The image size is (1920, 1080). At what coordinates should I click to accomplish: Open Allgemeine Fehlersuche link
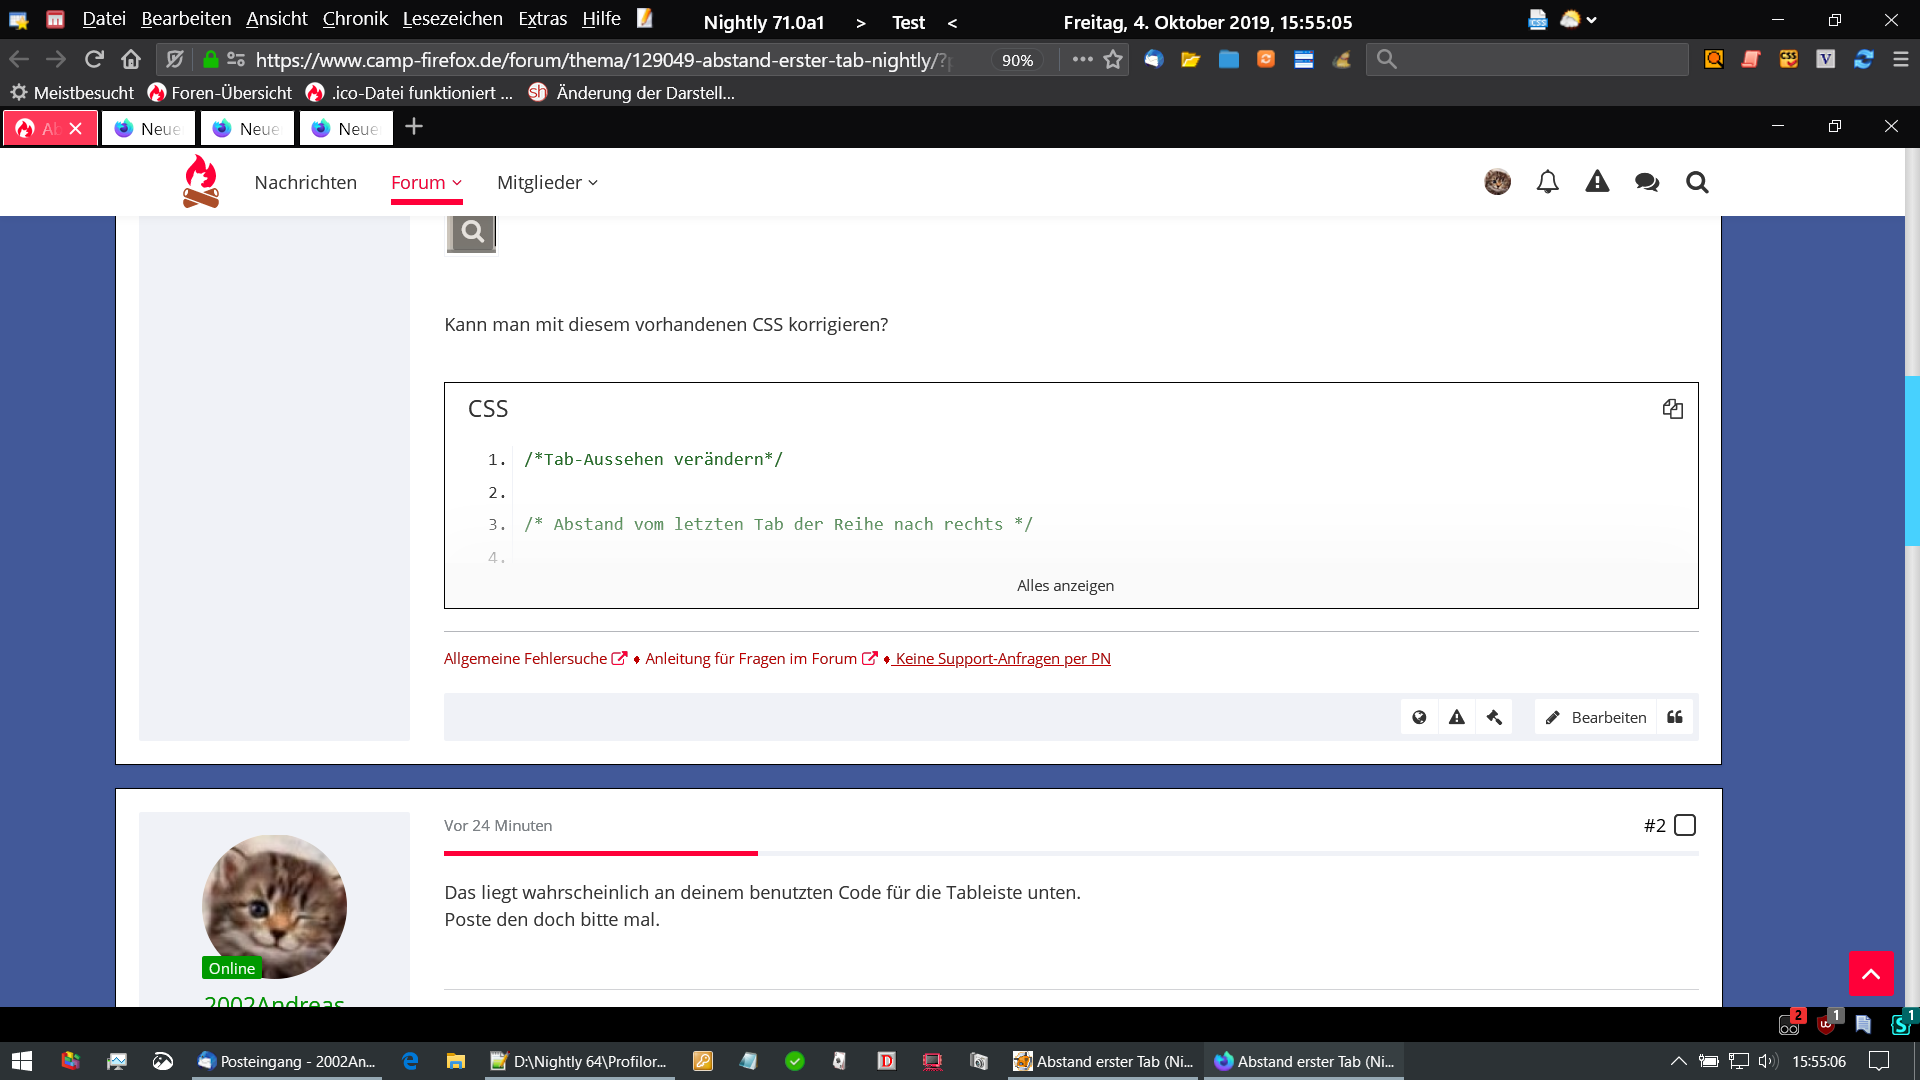(525, 659)
